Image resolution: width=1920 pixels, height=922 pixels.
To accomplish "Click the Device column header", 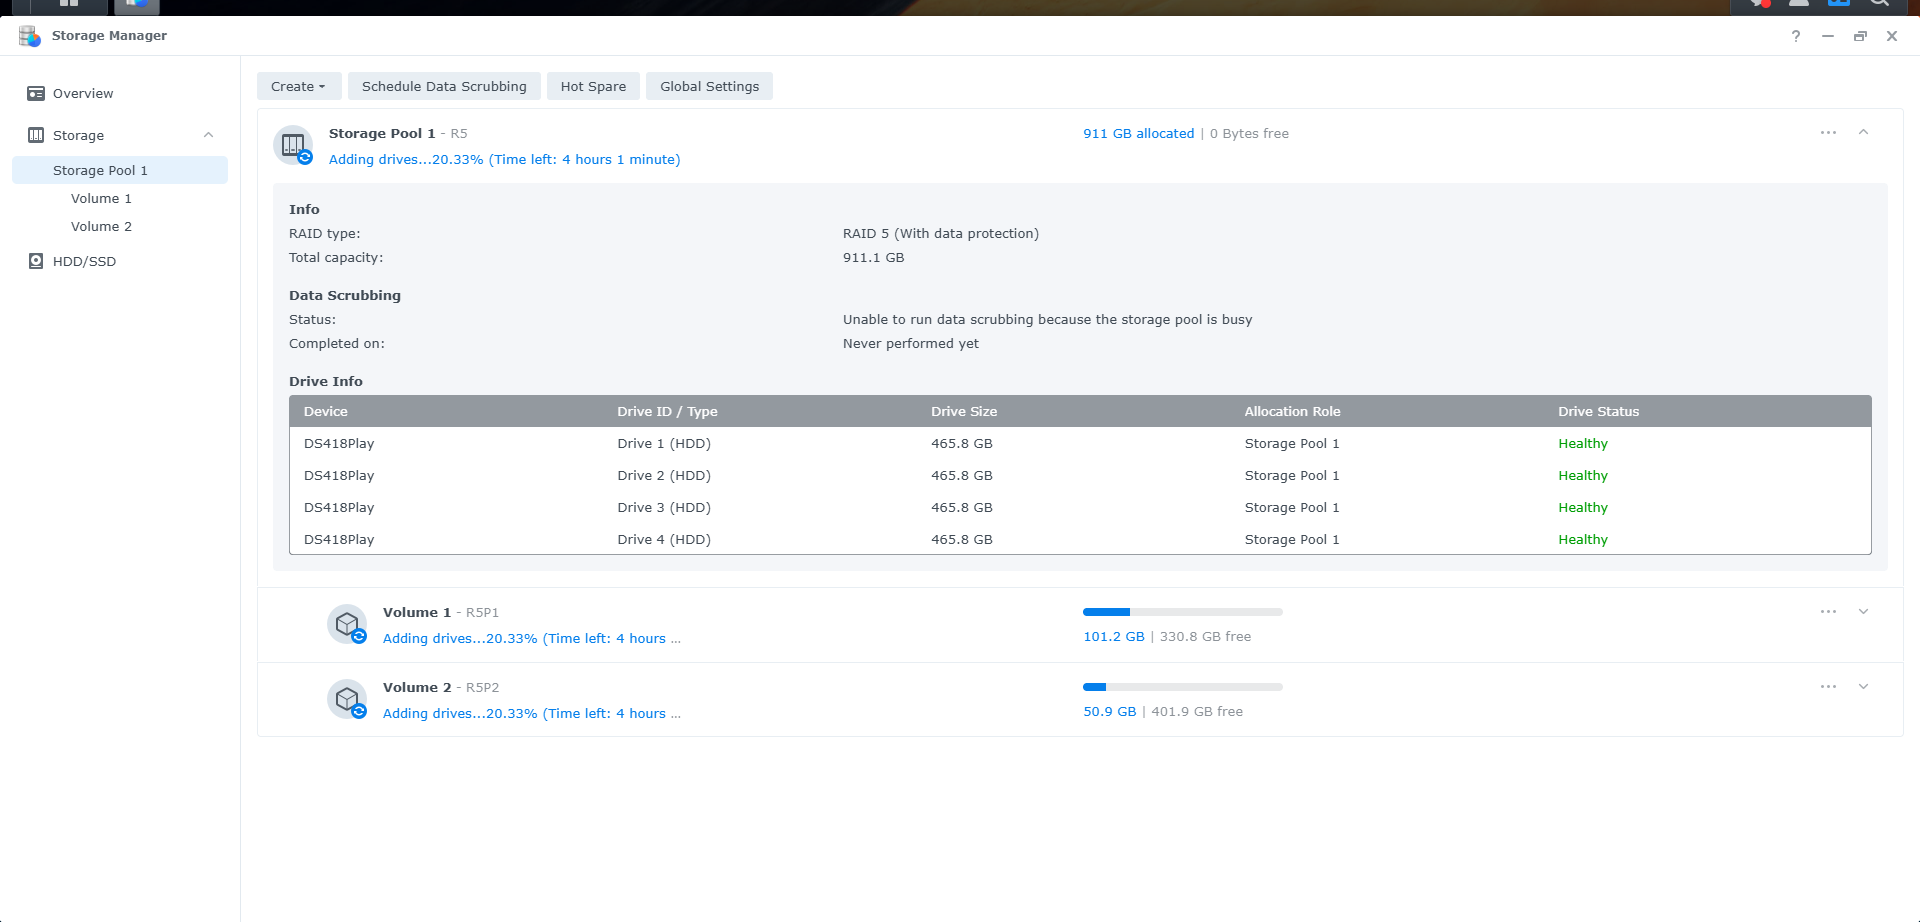I will (x=326, y=411).
